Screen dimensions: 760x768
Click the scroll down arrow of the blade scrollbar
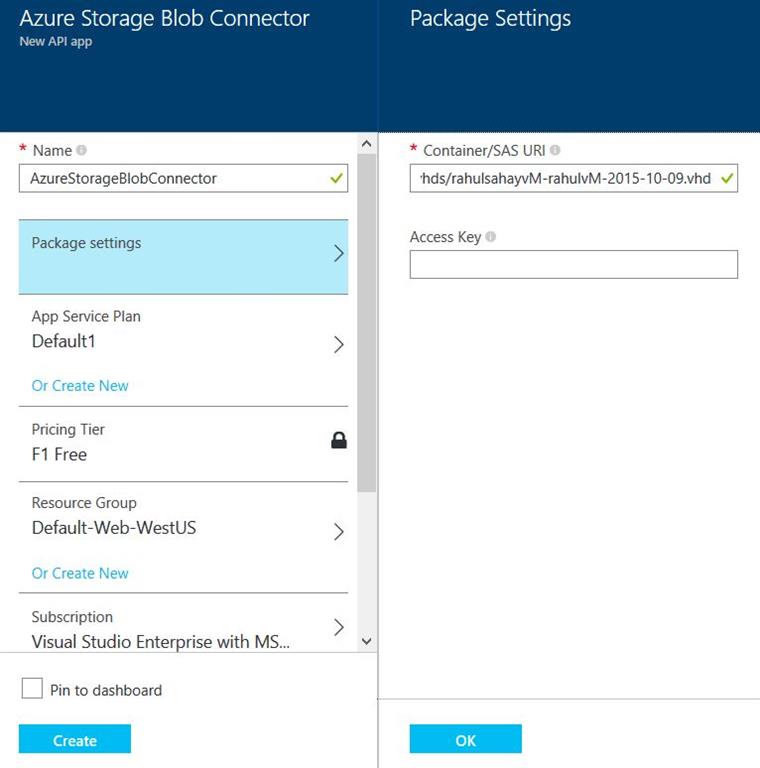367,641
